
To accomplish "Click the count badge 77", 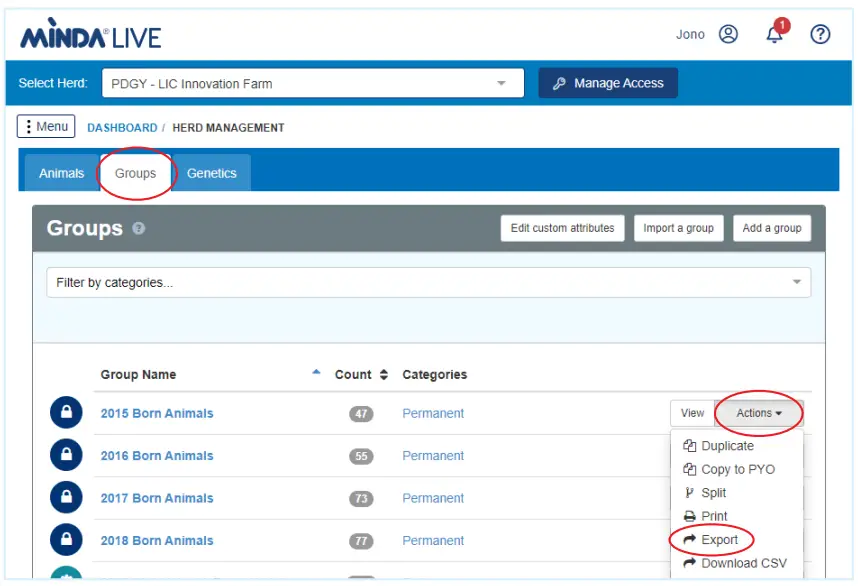I will (361, 541).
